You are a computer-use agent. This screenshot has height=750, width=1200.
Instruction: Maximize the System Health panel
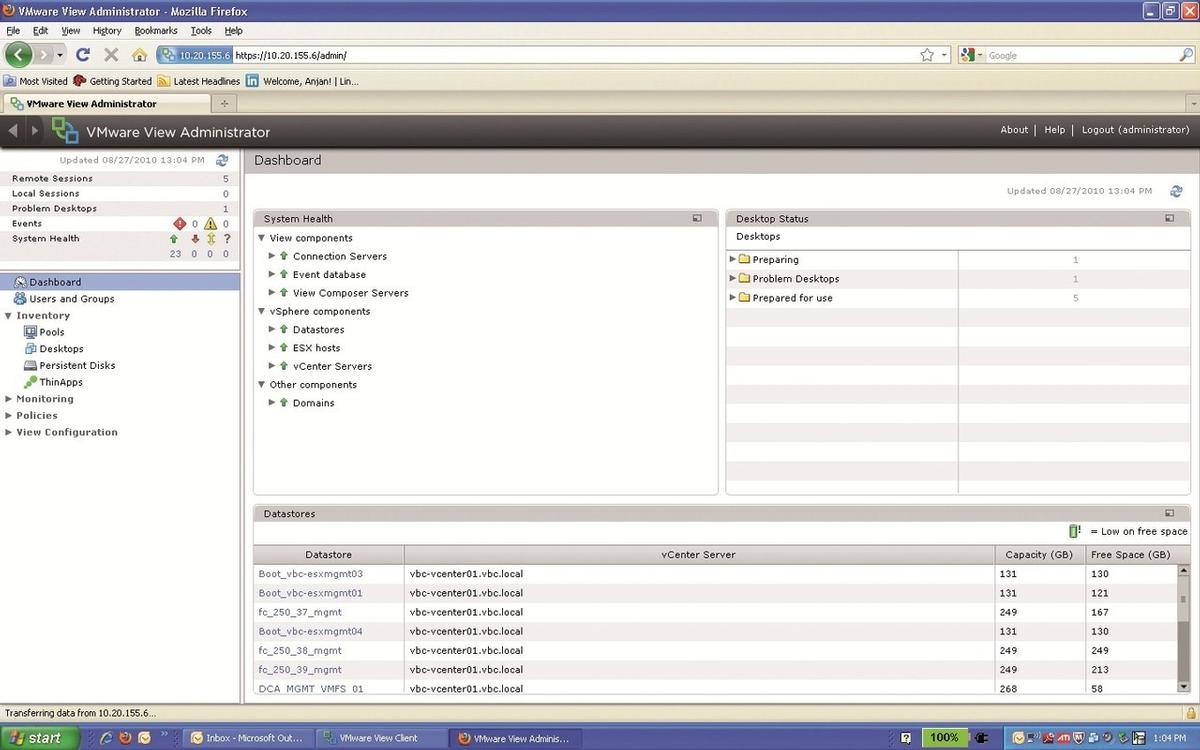point(697,218)
